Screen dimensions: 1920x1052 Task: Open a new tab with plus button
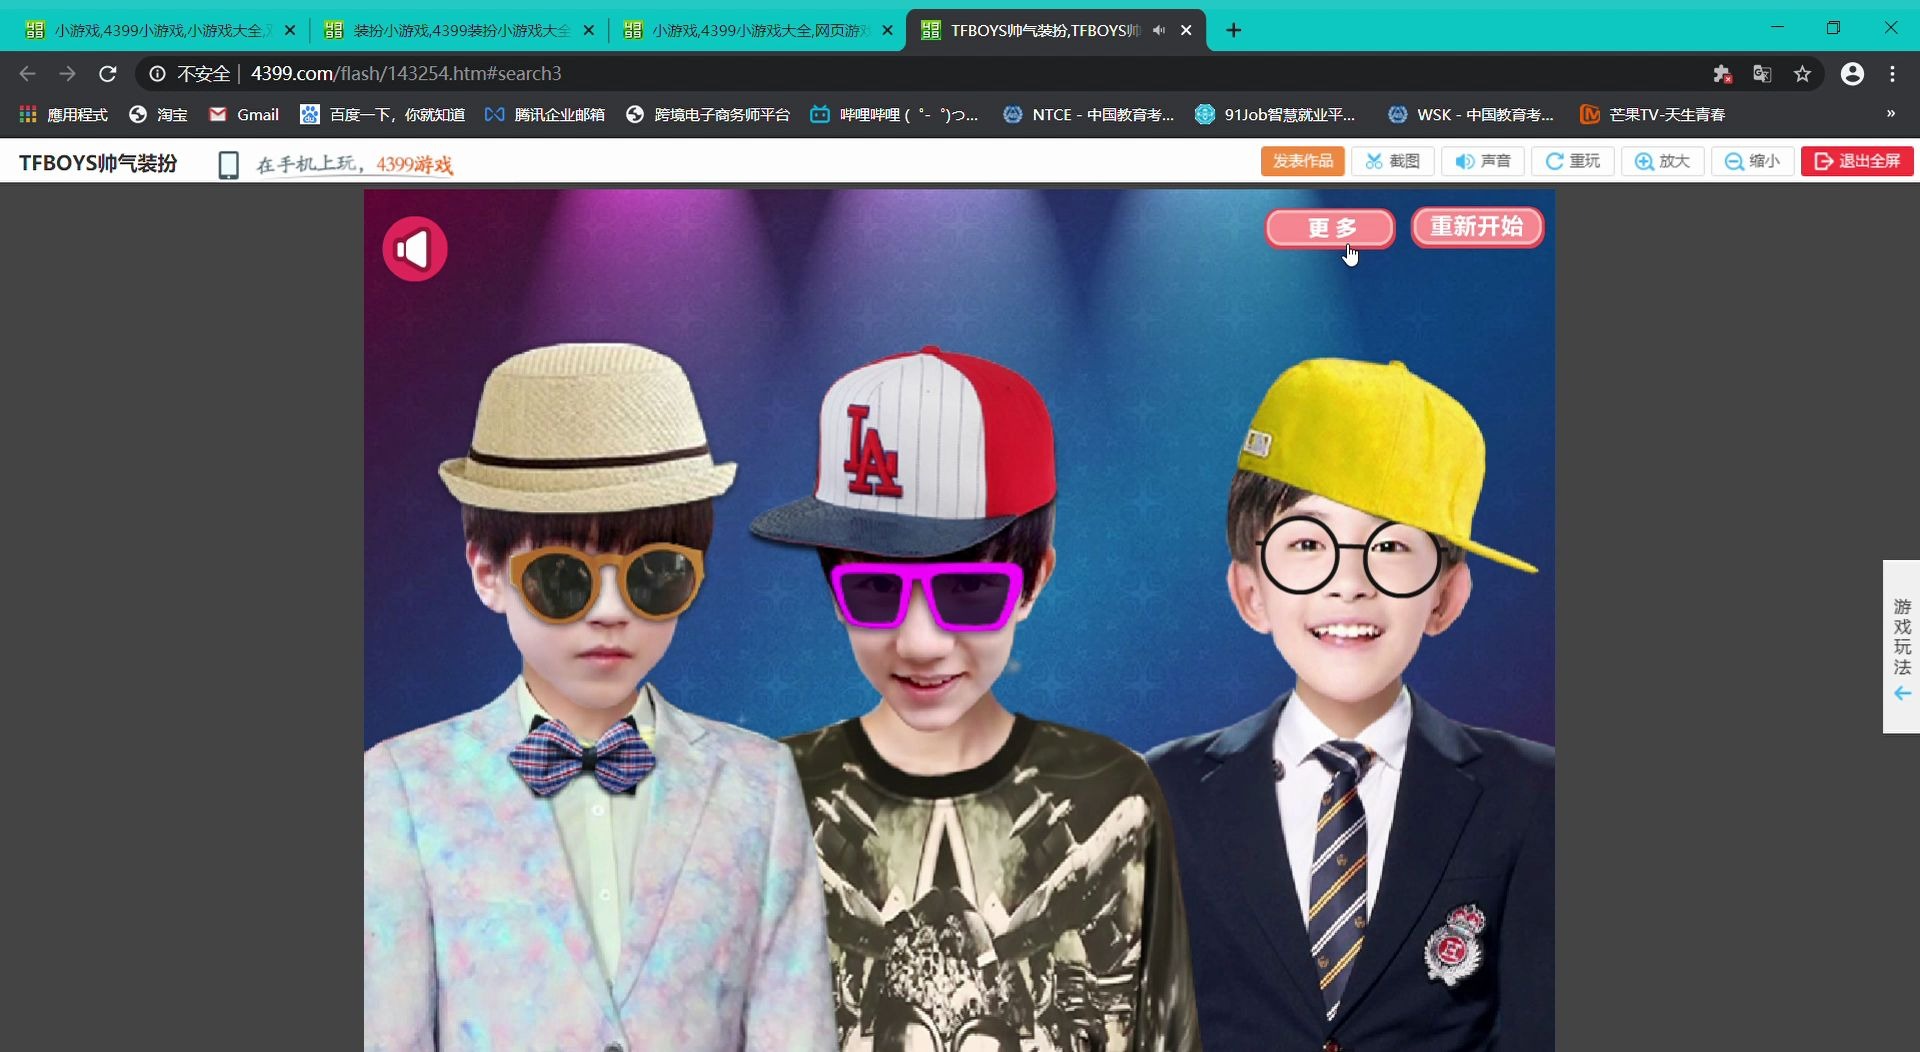coord(1234,30)
